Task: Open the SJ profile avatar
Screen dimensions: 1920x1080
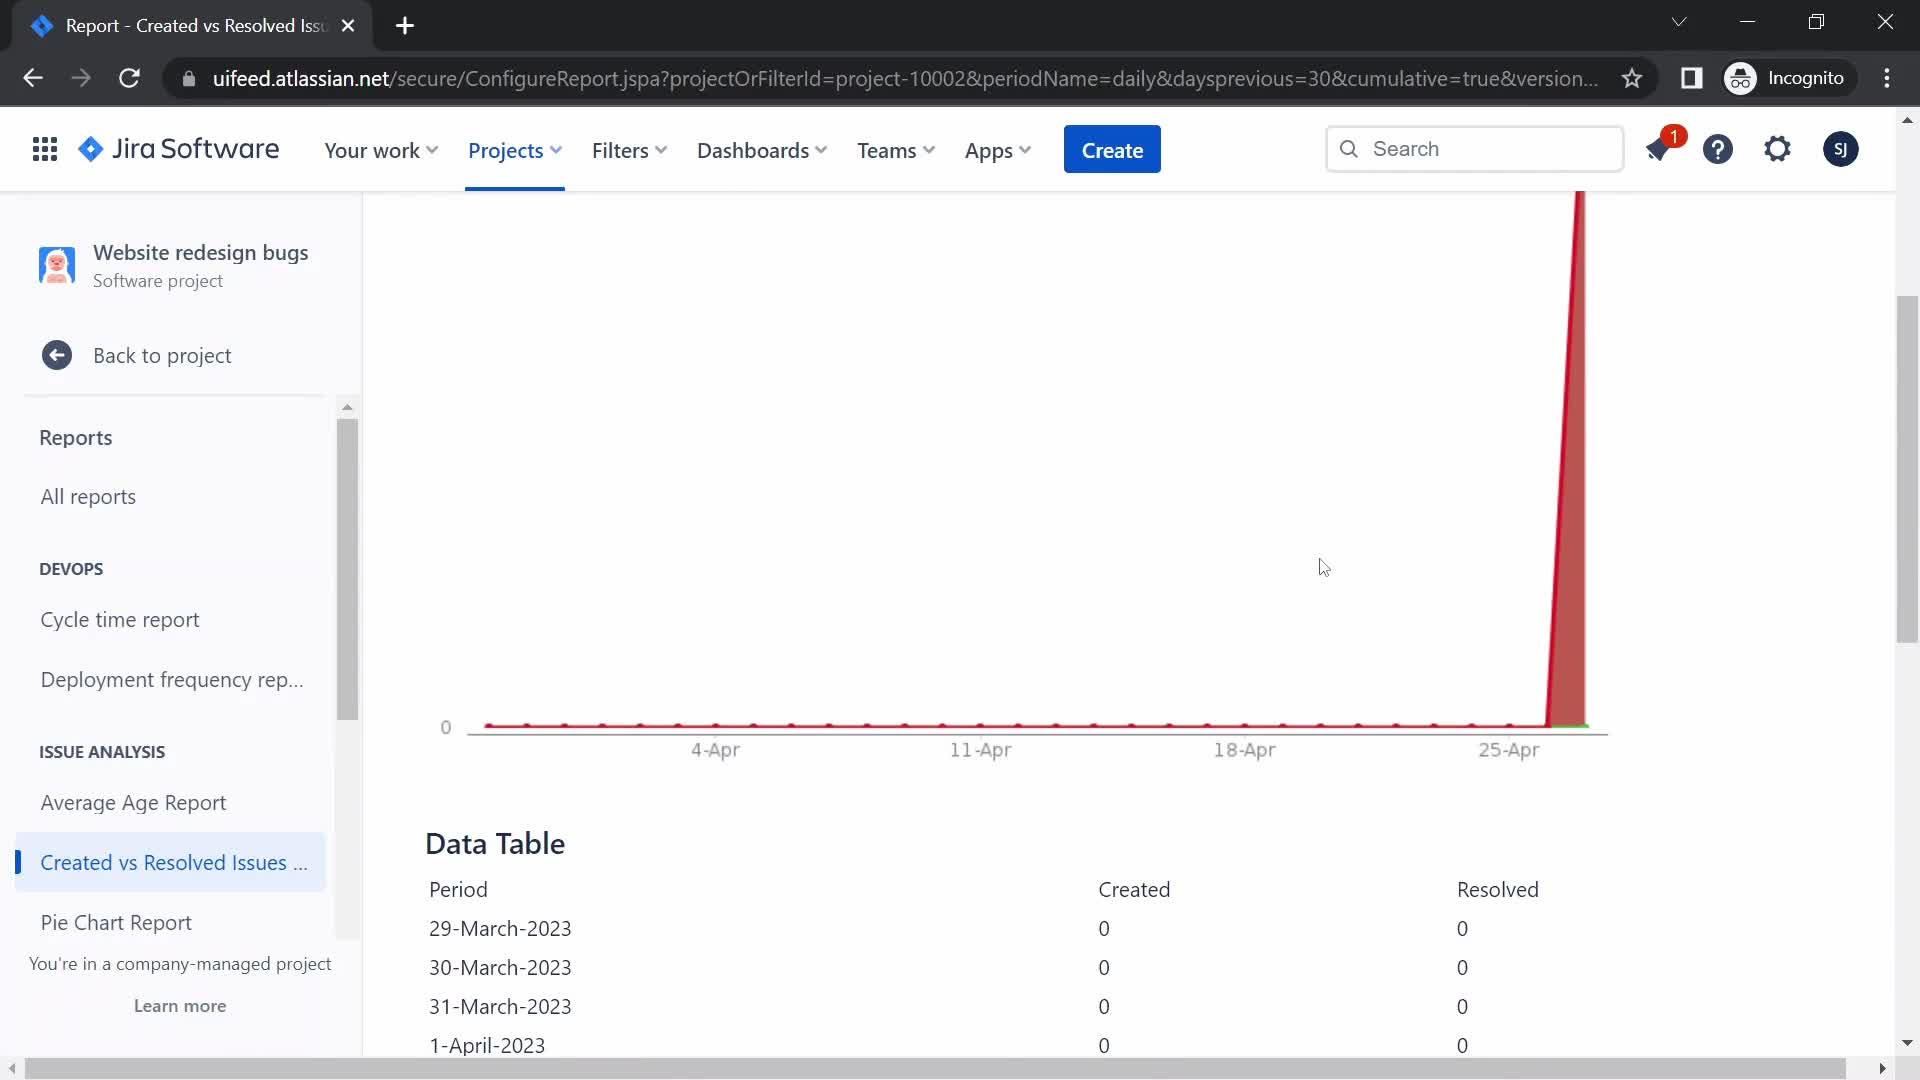Action: click(1840, 150)
